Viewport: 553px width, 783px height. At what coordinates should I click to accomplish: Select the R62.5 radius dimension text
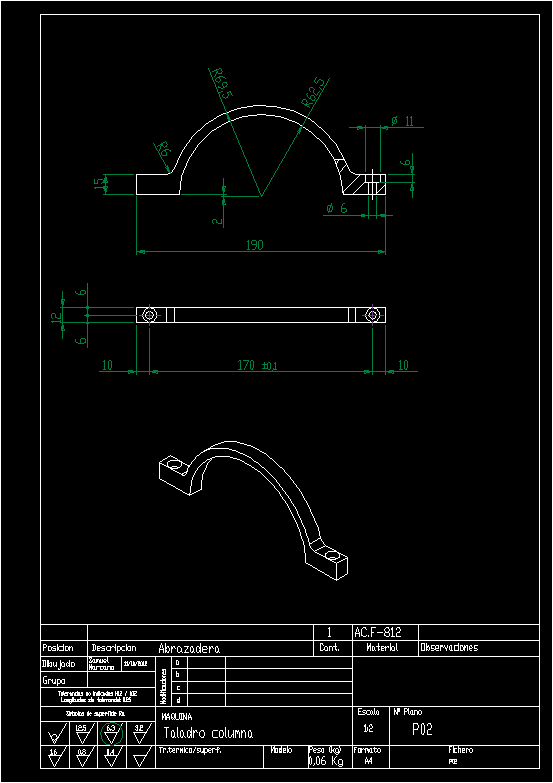point(315,92)
